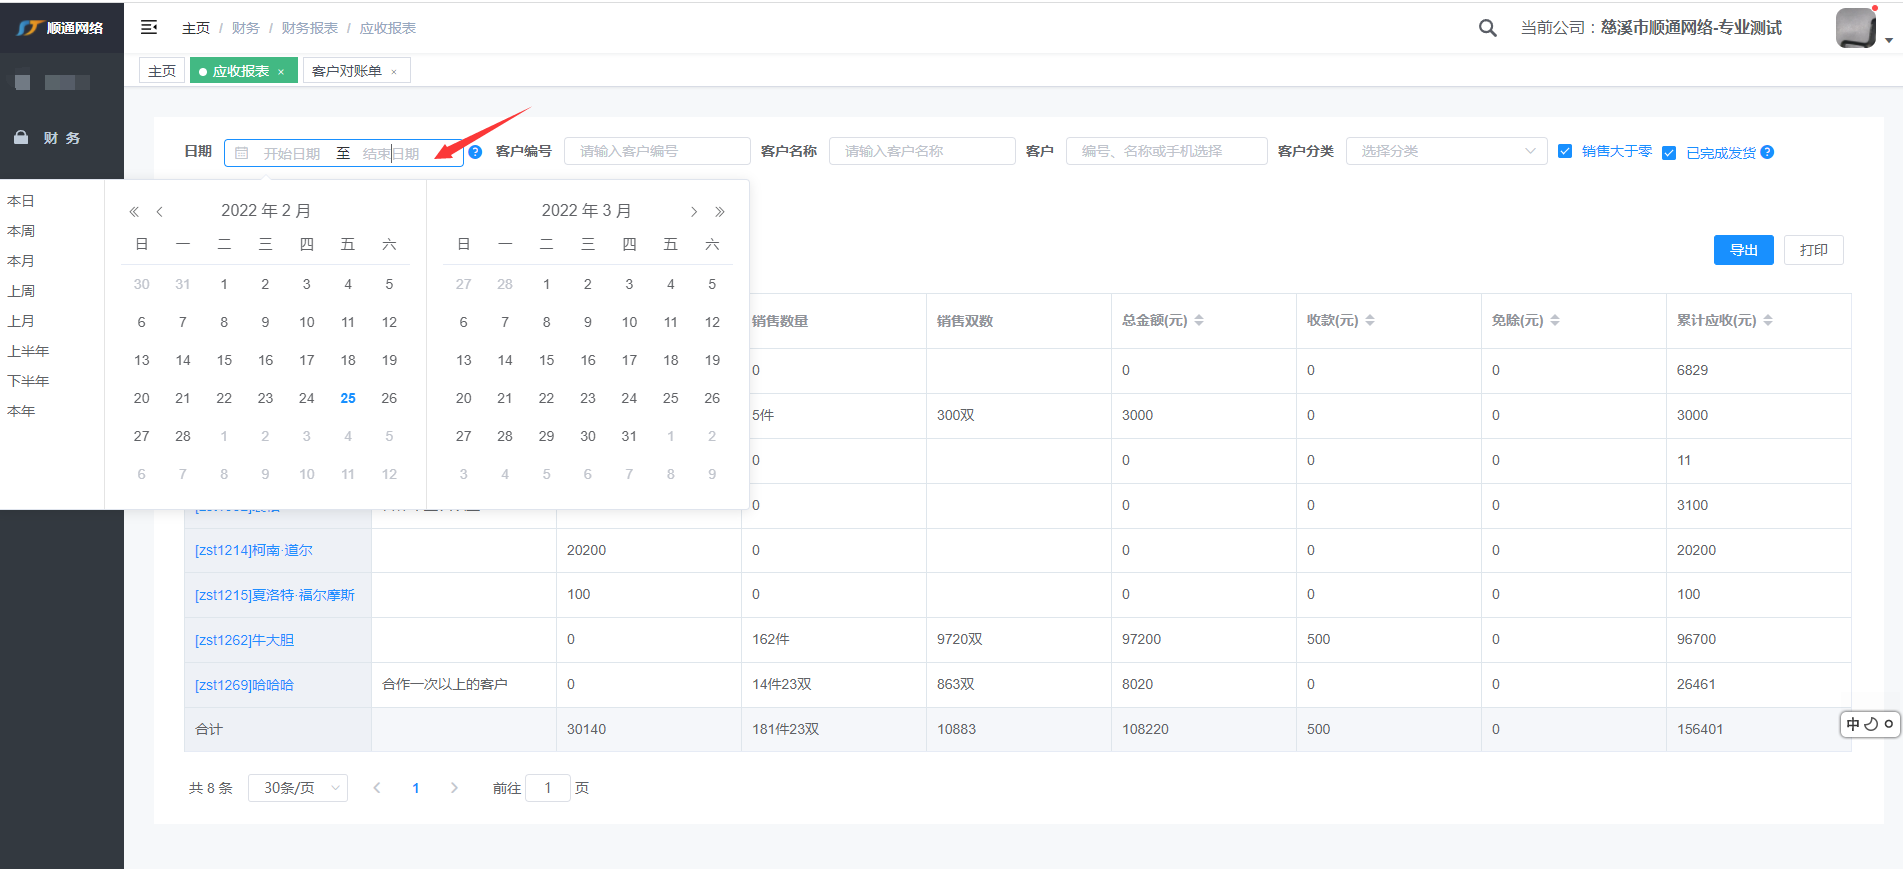The height and width of the screenshot is (869, 1903).
Task: Click the 客户编号 input field
Action: [656, 151]
